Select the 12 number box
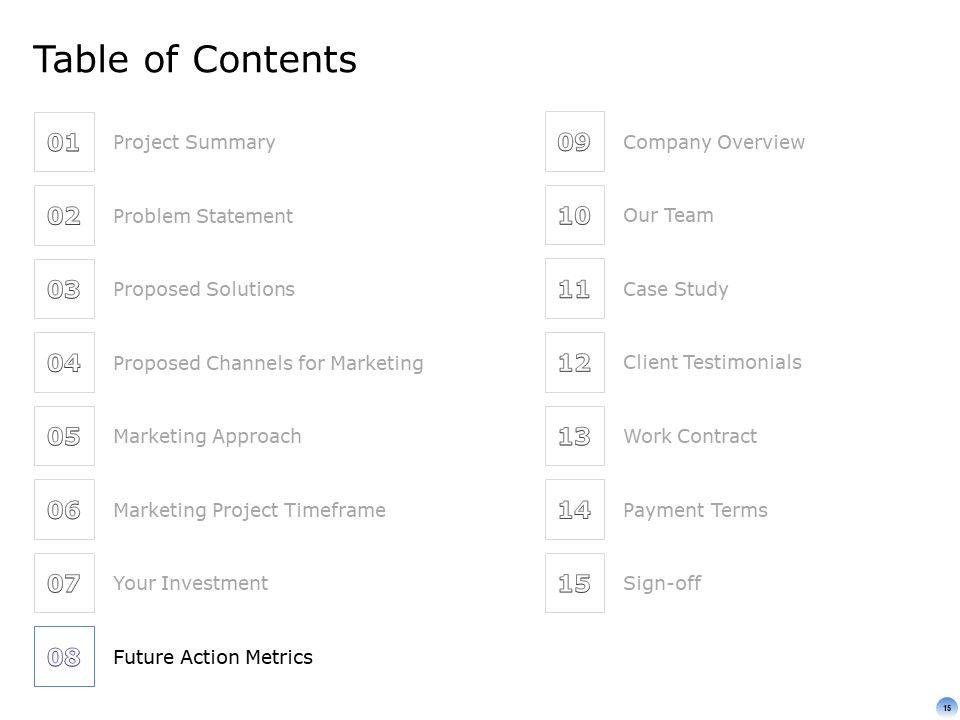 pos(574,362)
